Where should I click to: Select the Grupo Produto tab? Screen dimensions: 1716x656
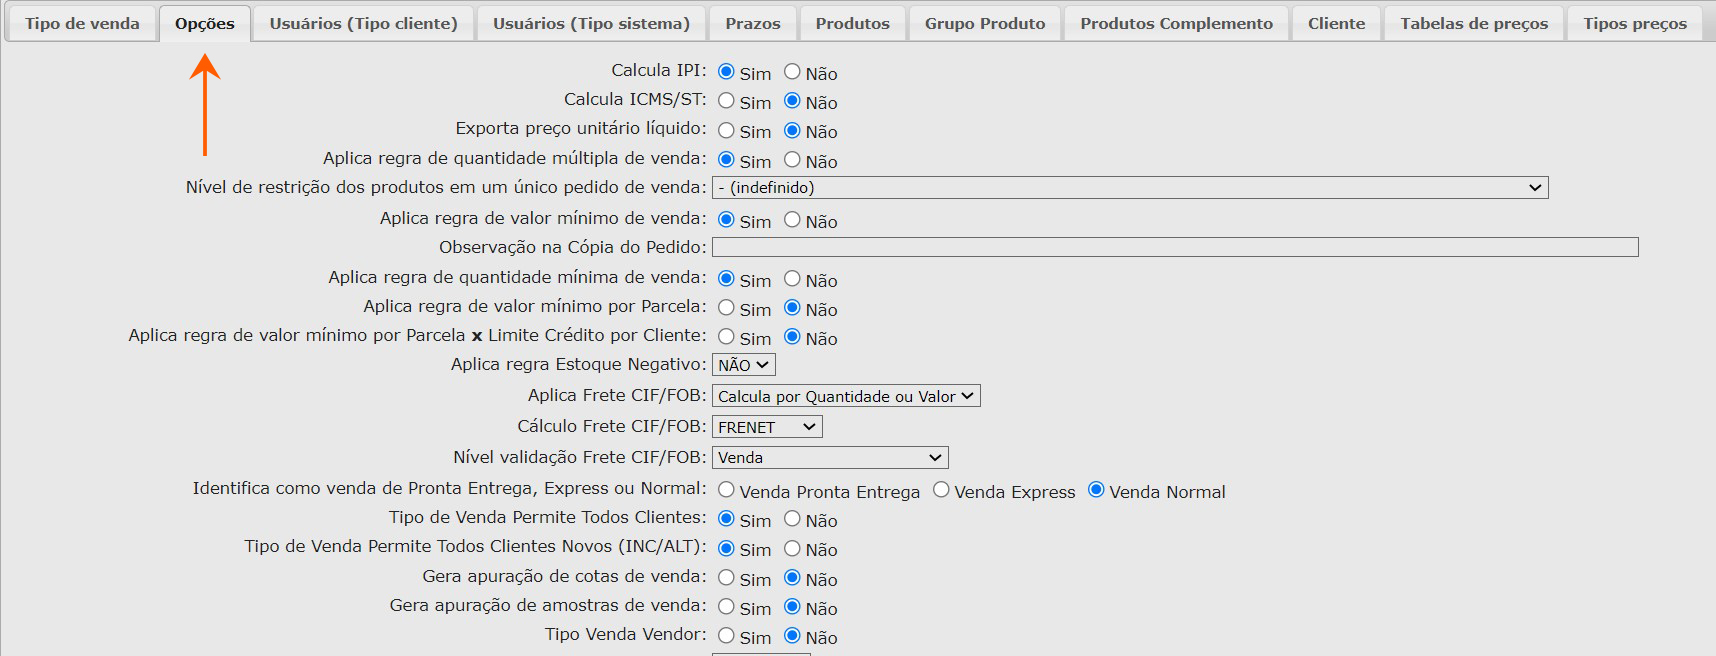click(984, 23)
